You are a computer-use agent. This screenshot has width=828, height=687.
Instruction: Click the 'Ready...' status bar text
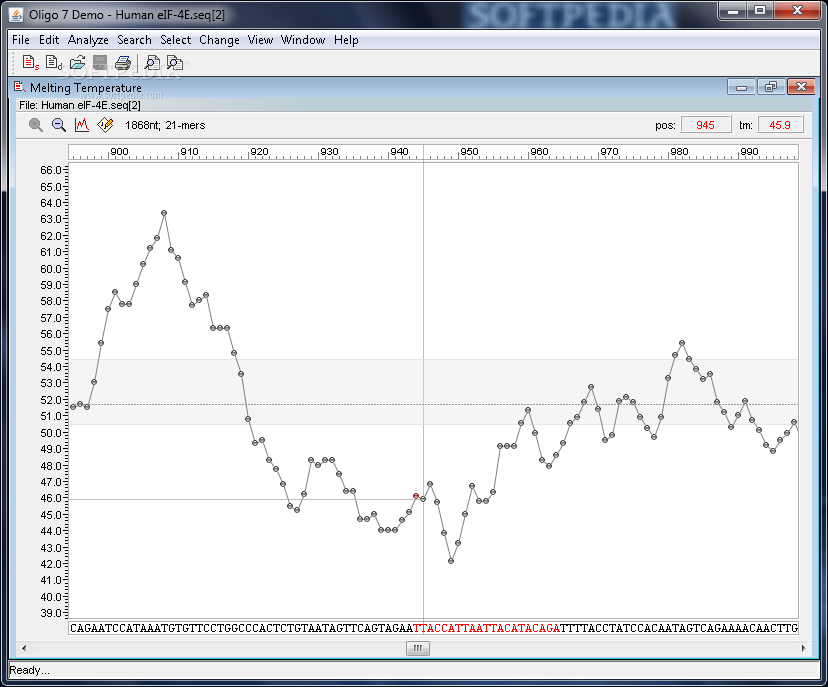point(30,670)
